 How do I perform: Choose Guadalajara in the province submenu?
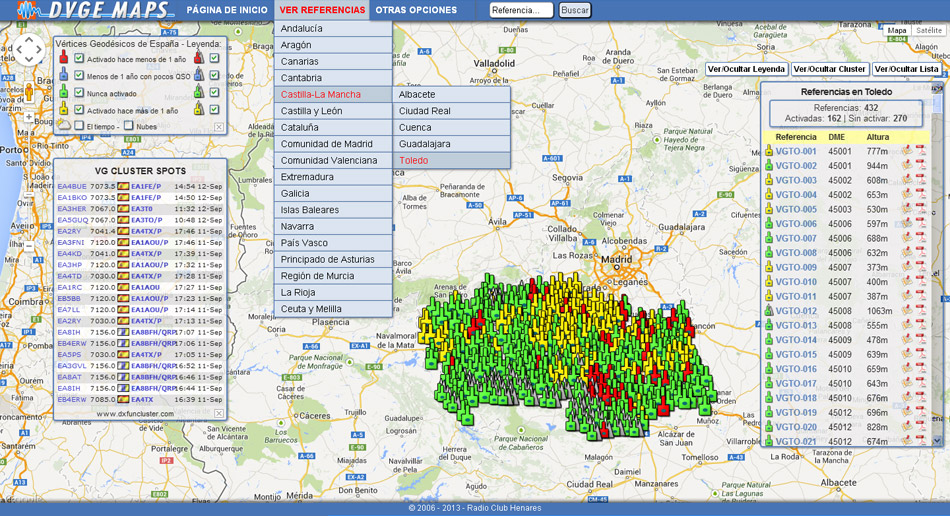[451, 144]
